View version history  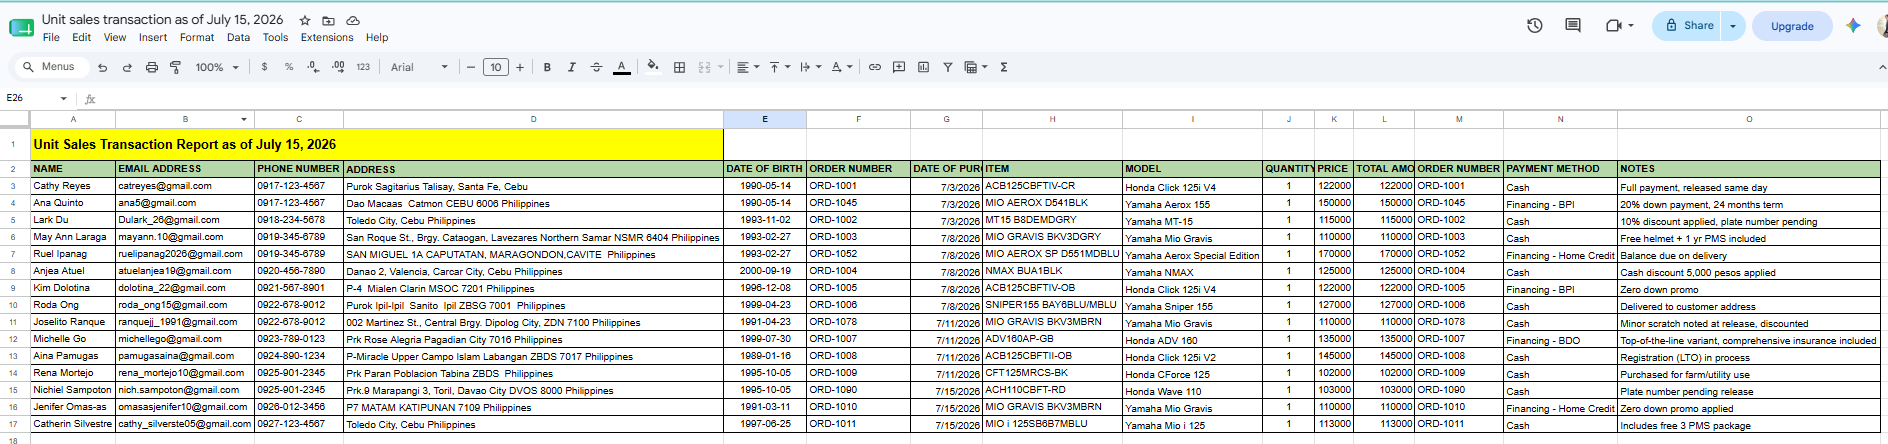1535,26
